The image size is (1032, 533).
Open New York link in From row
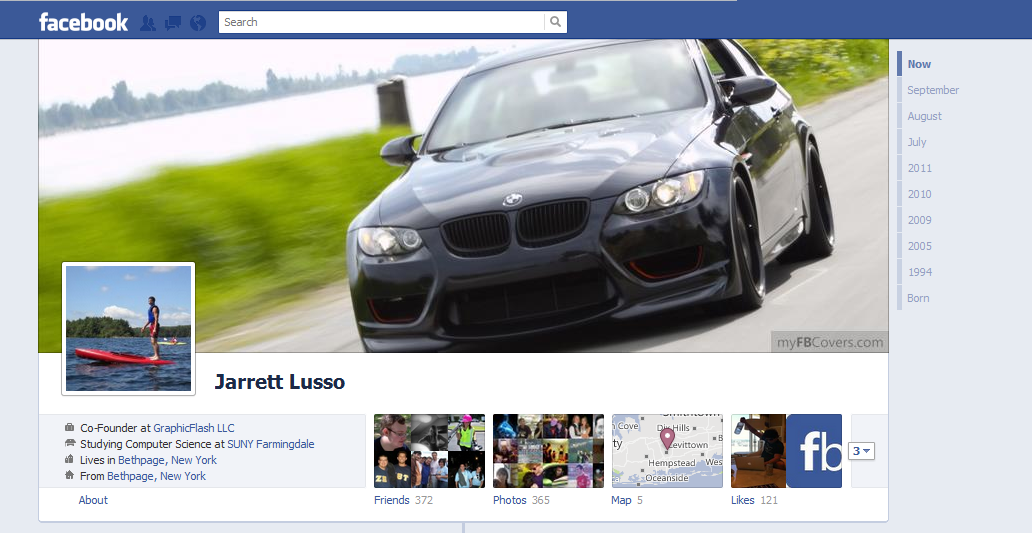coord(183,476)
